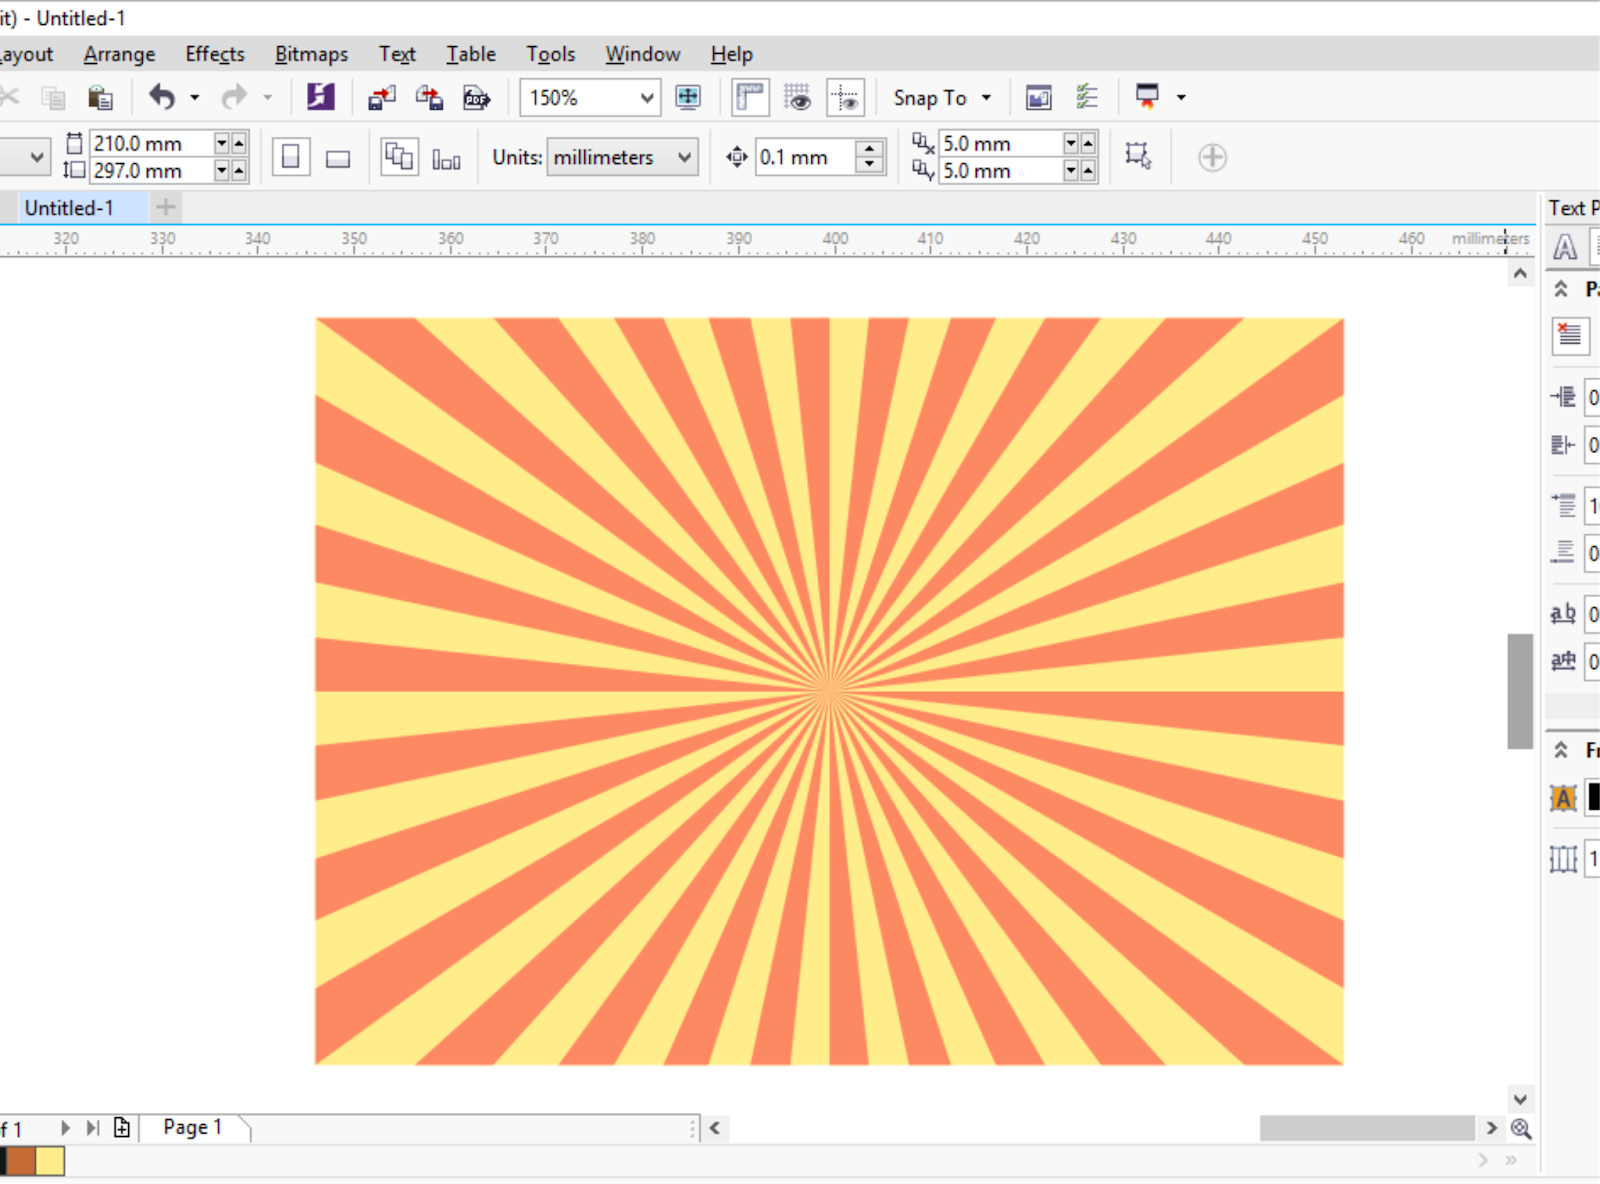Viewport: 1600px width, 1184px height.
Task: Open the Arrange menu
Action: (119, 54)
